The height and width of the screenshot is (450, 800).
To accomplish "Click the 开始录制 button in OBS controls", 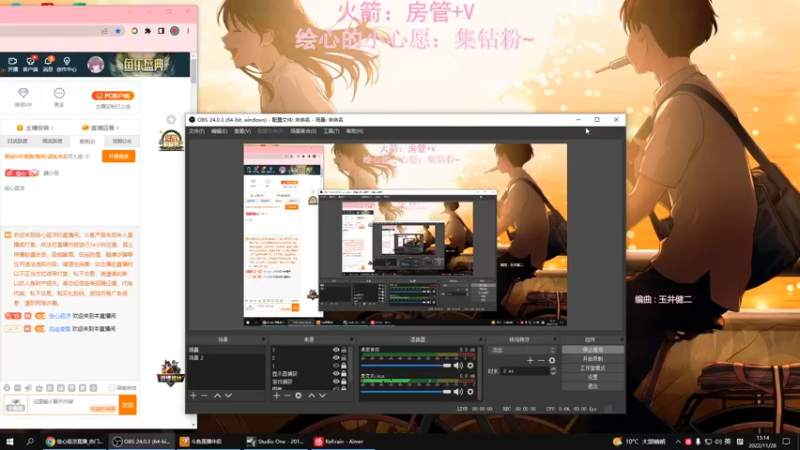I will (592, 359).
